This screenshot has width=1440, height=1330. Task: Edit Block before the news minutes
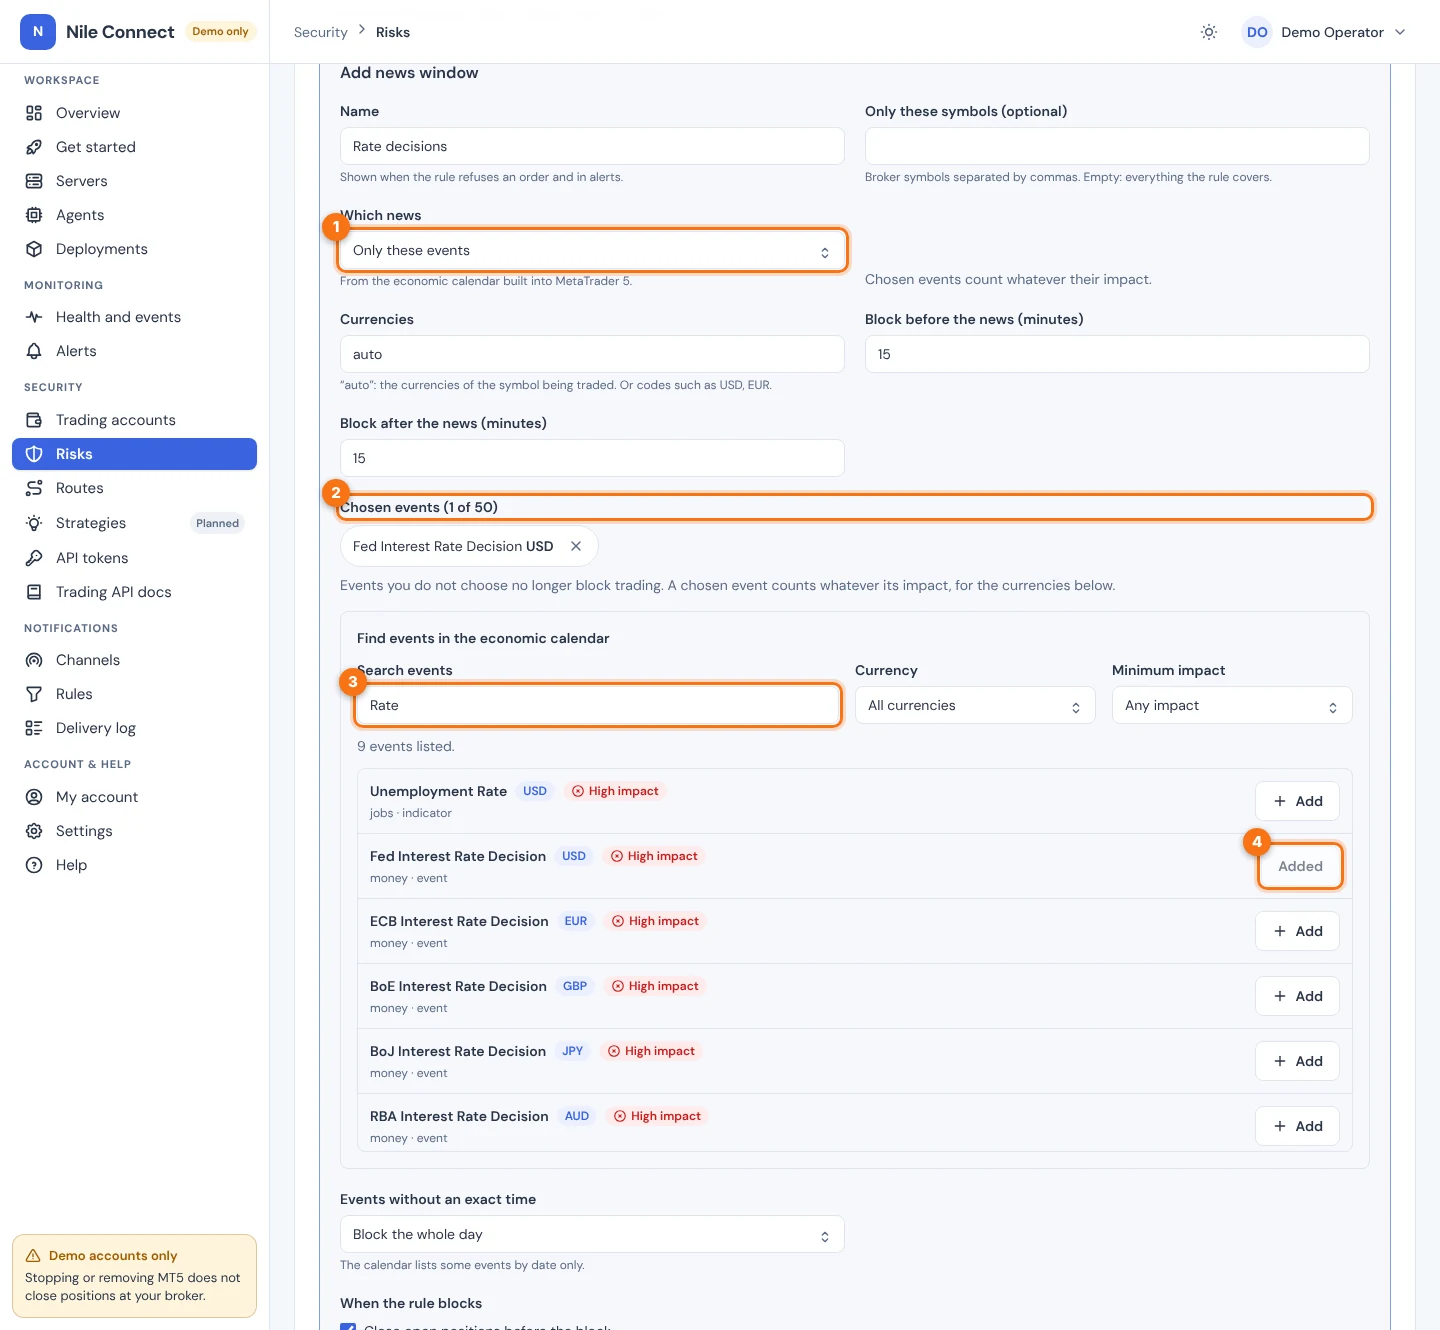(x=1117, y=354)
